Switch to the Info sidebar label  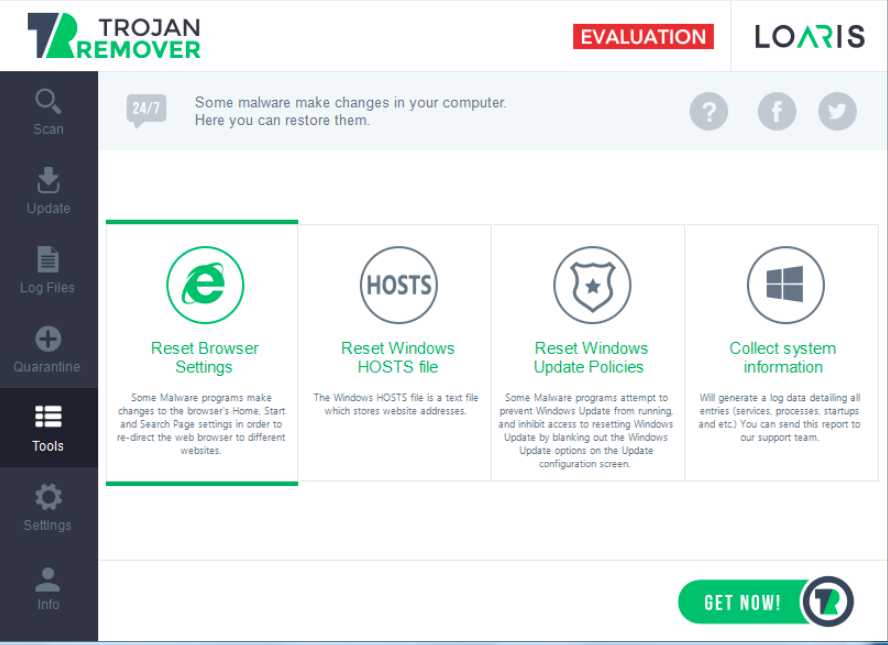(48, 605)
